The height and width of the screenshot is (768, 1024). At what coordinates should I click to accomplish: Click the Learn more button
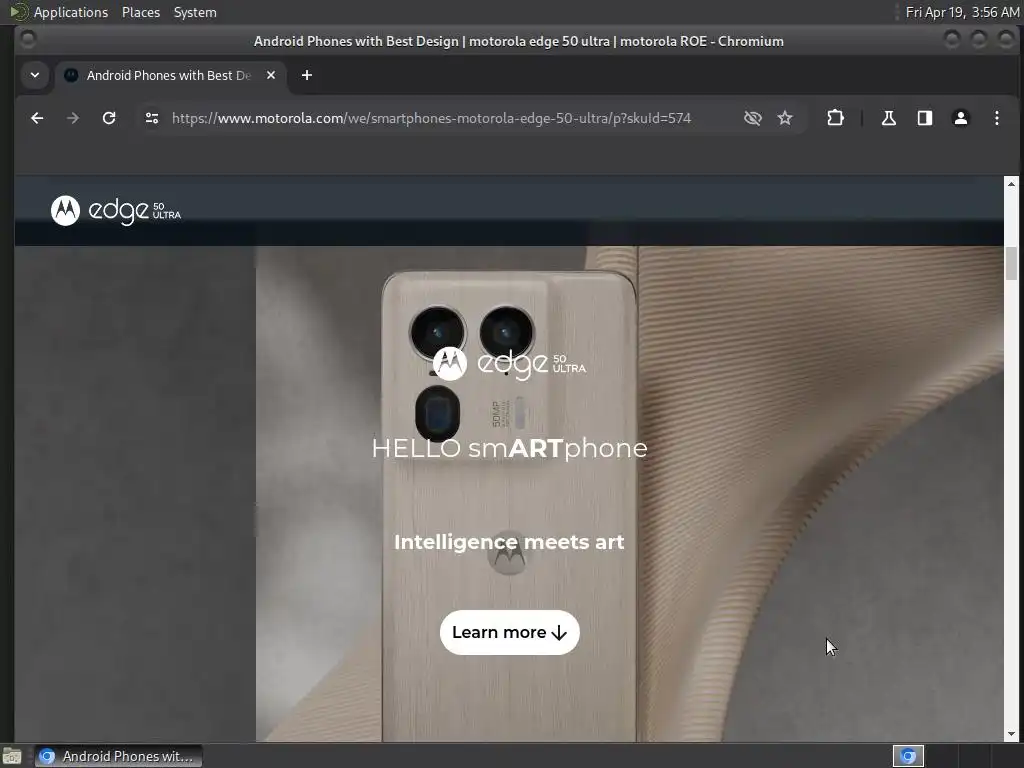pos(509,632)
